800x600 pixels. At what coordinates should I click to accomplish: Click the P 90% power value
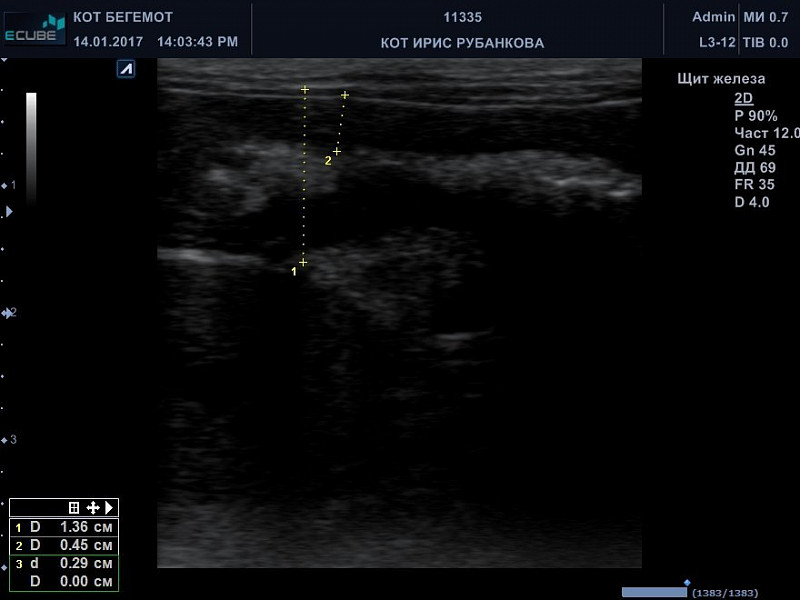756,116
